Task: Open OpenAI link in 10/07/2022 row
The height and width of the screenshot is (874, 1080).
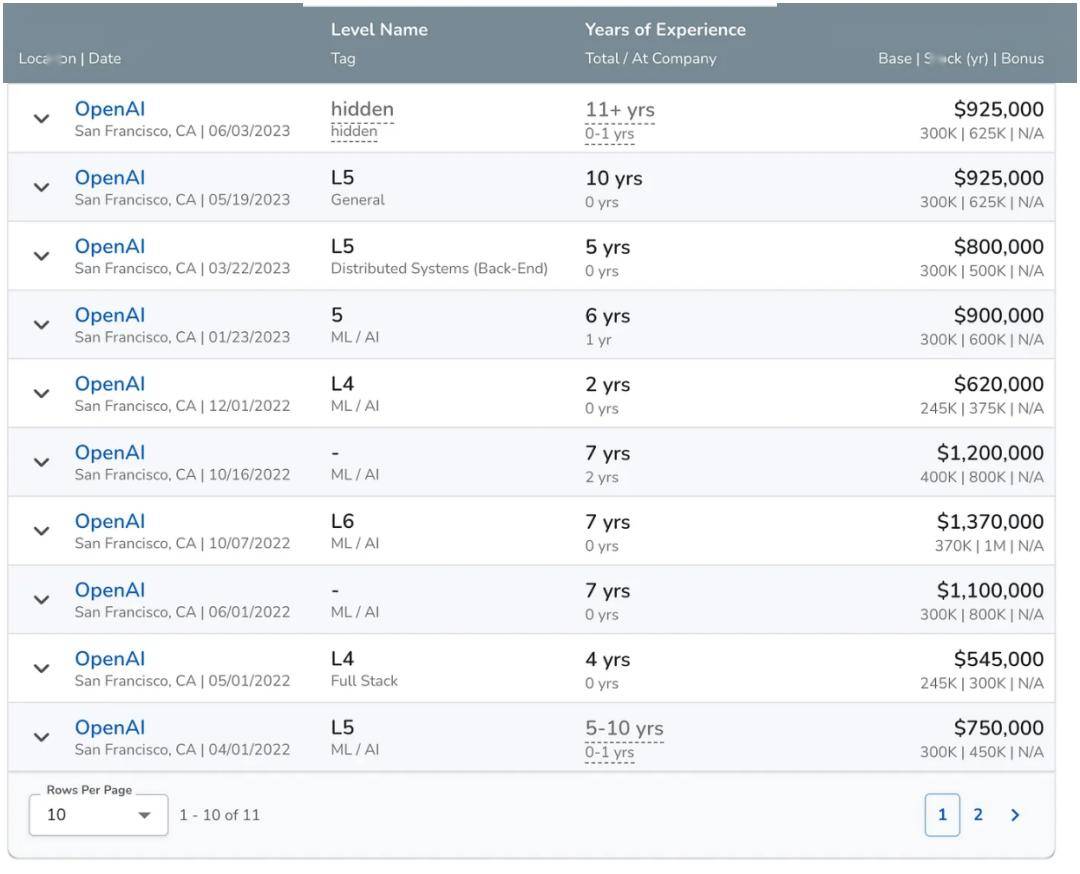Action: [x=110, y=521]
